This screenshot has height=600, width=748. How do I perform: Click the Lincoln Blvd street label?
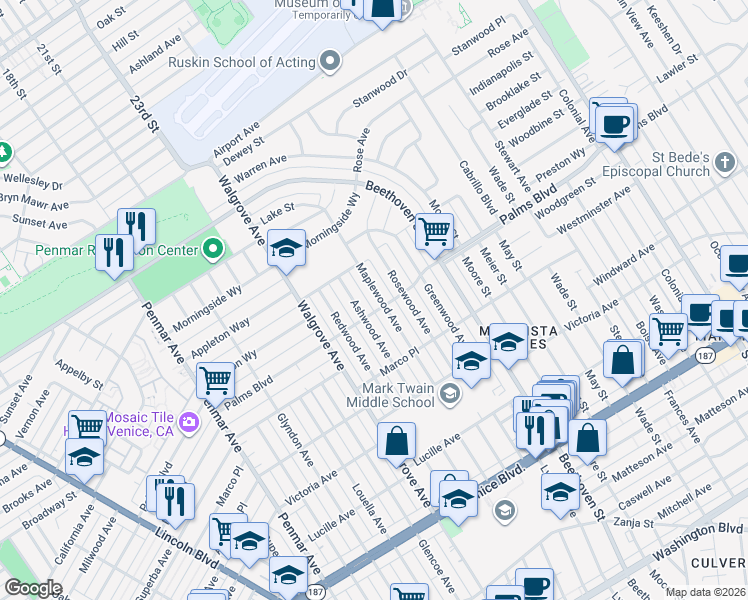[186, 548]
